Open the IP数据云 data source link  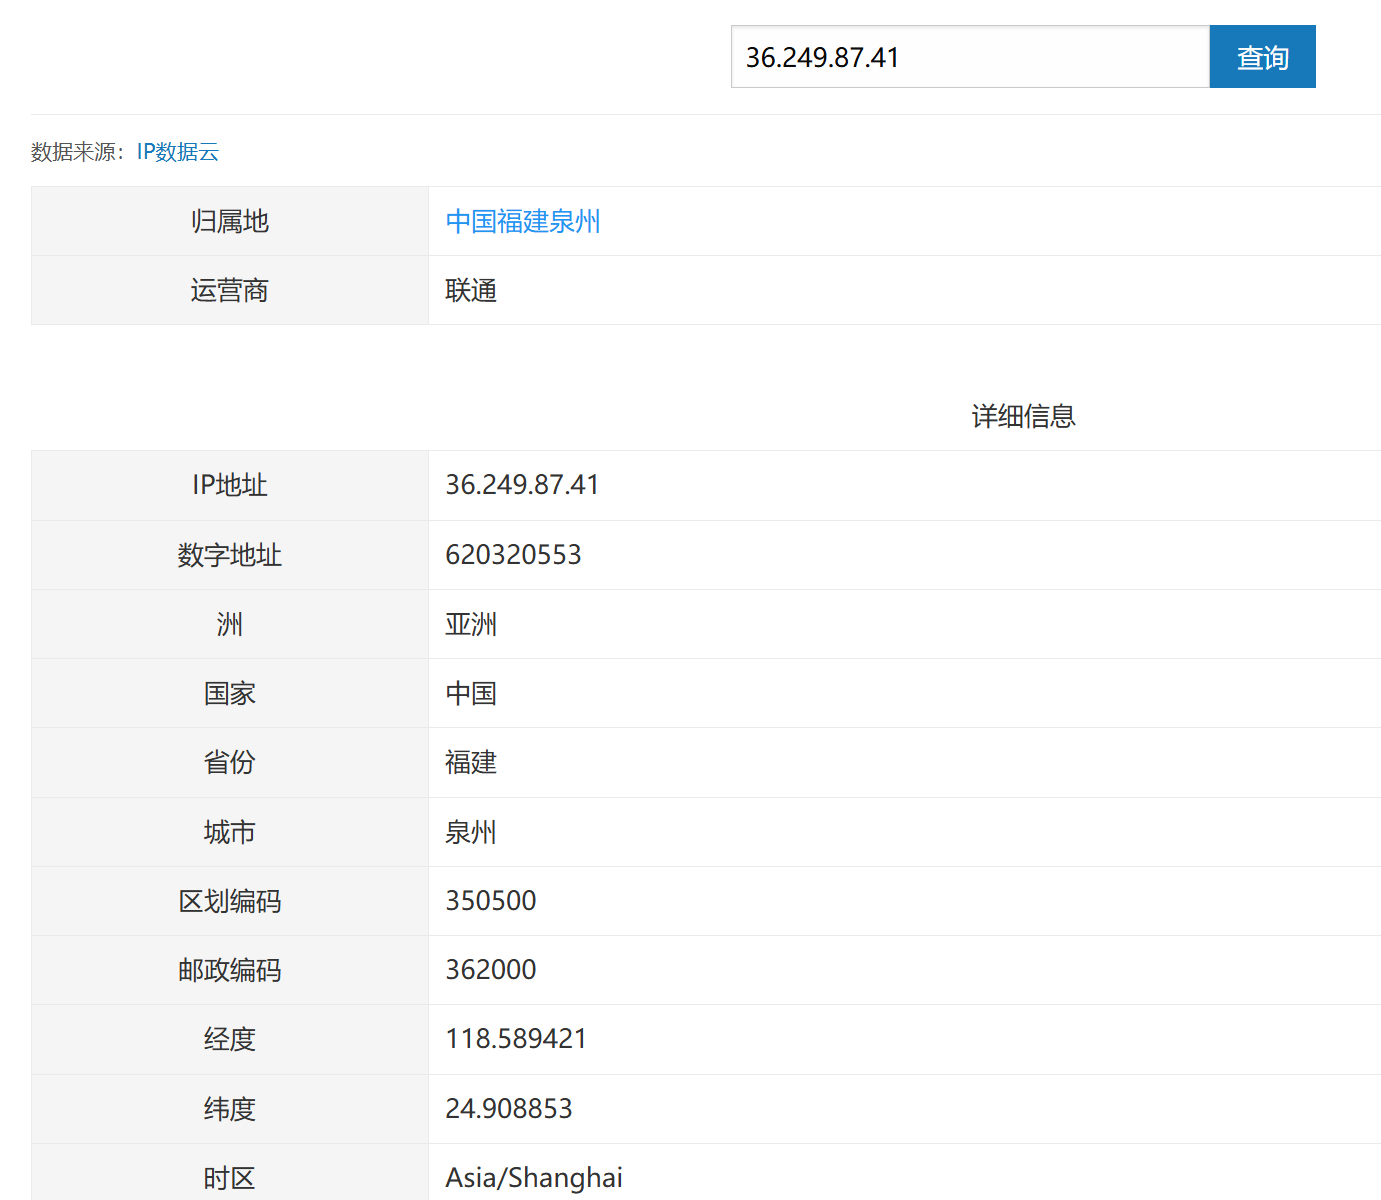(178, 152)
